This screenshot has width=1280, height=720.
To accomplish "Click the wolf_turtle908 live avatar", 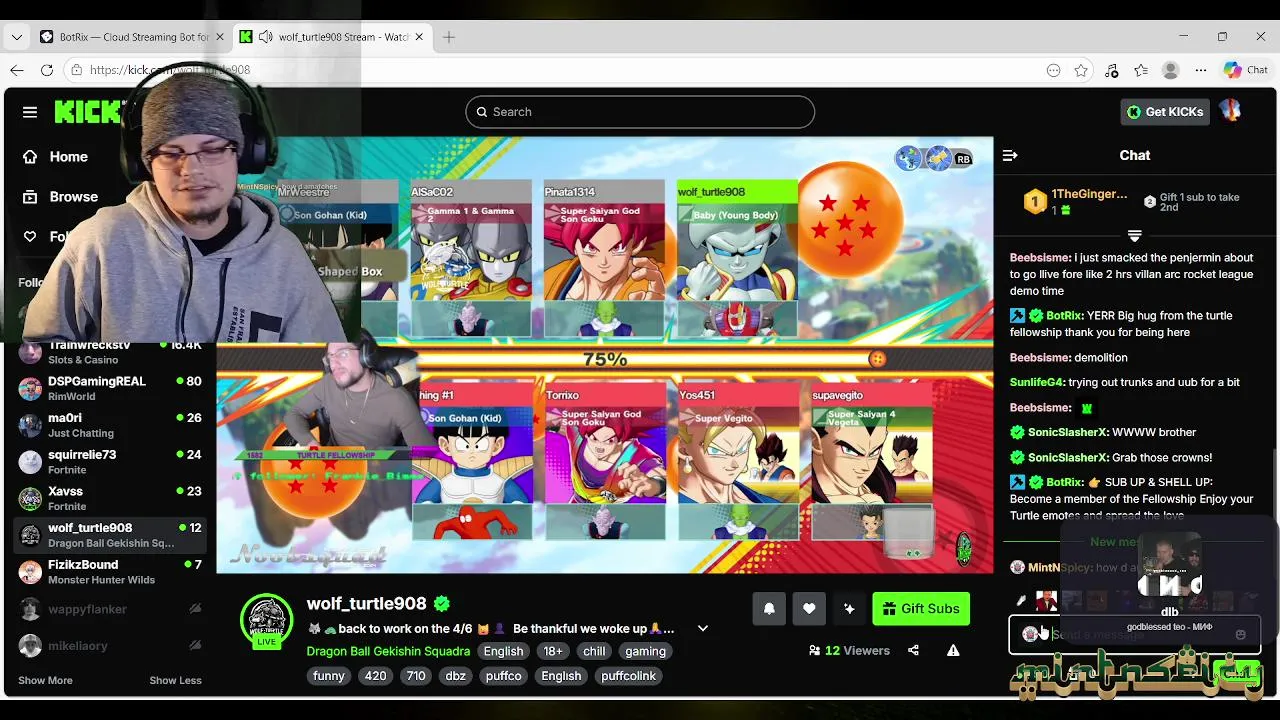I will [266, 620].
